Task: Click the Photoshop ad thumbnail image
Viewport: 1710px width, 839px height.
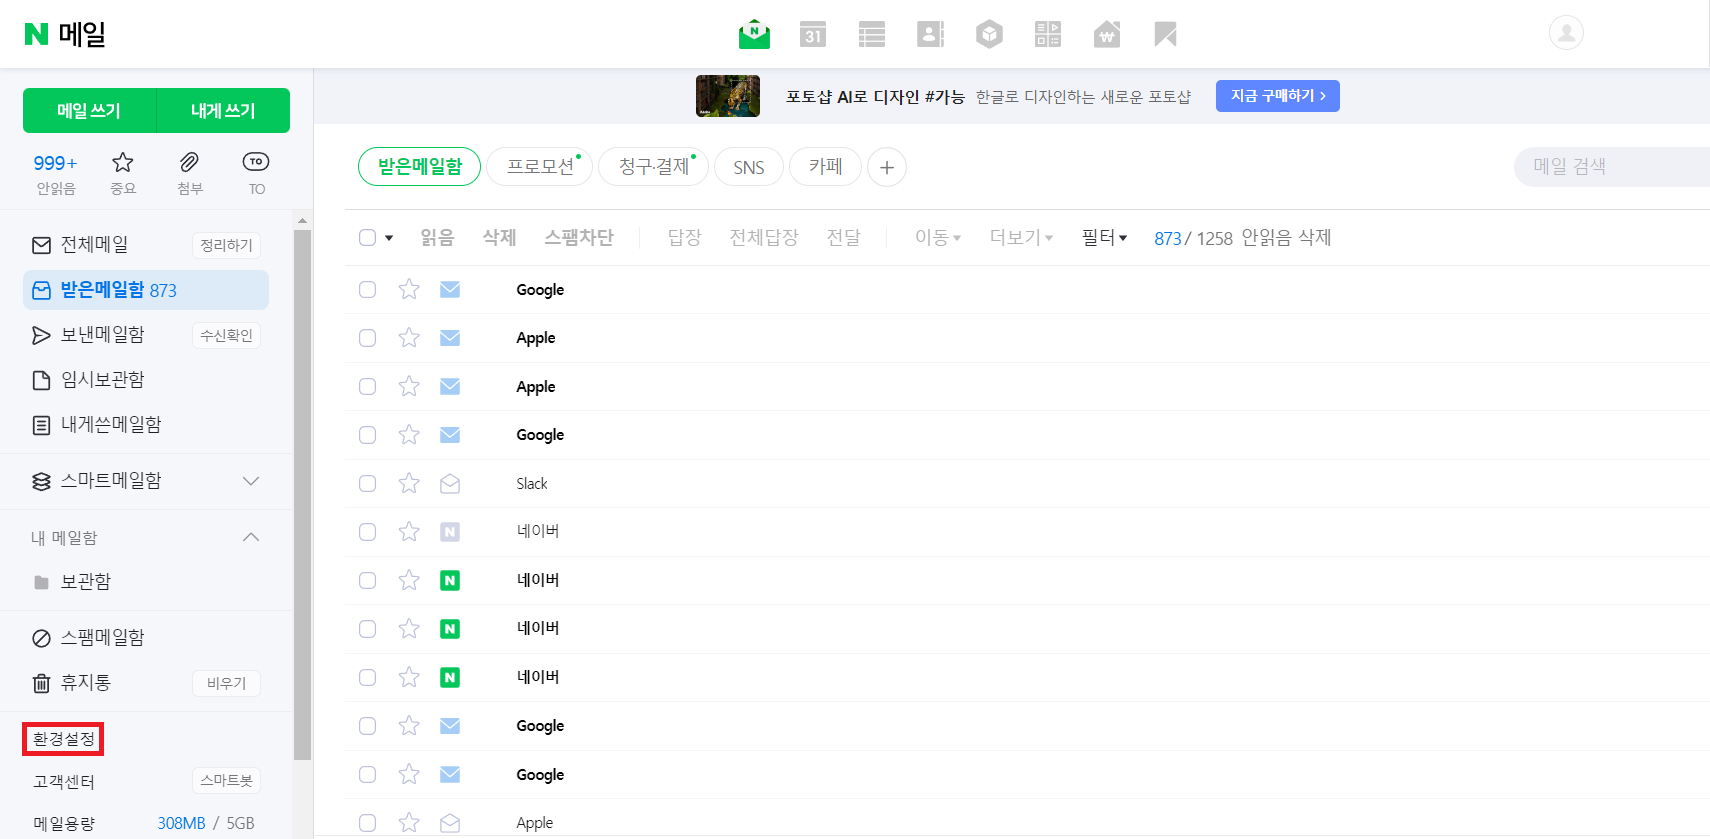Action: (x=728, y=96)
